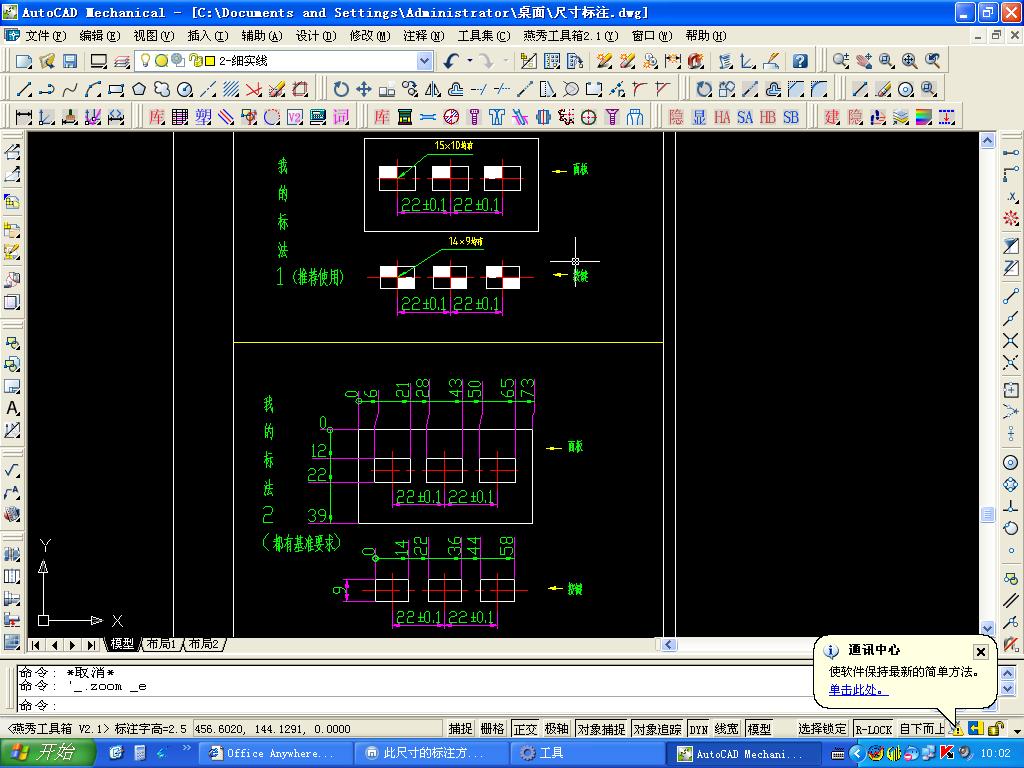Toggle 极轴 polar tracking
Image resolution: width=1024 pixels, height=768 pixels.
coord(557,729)
